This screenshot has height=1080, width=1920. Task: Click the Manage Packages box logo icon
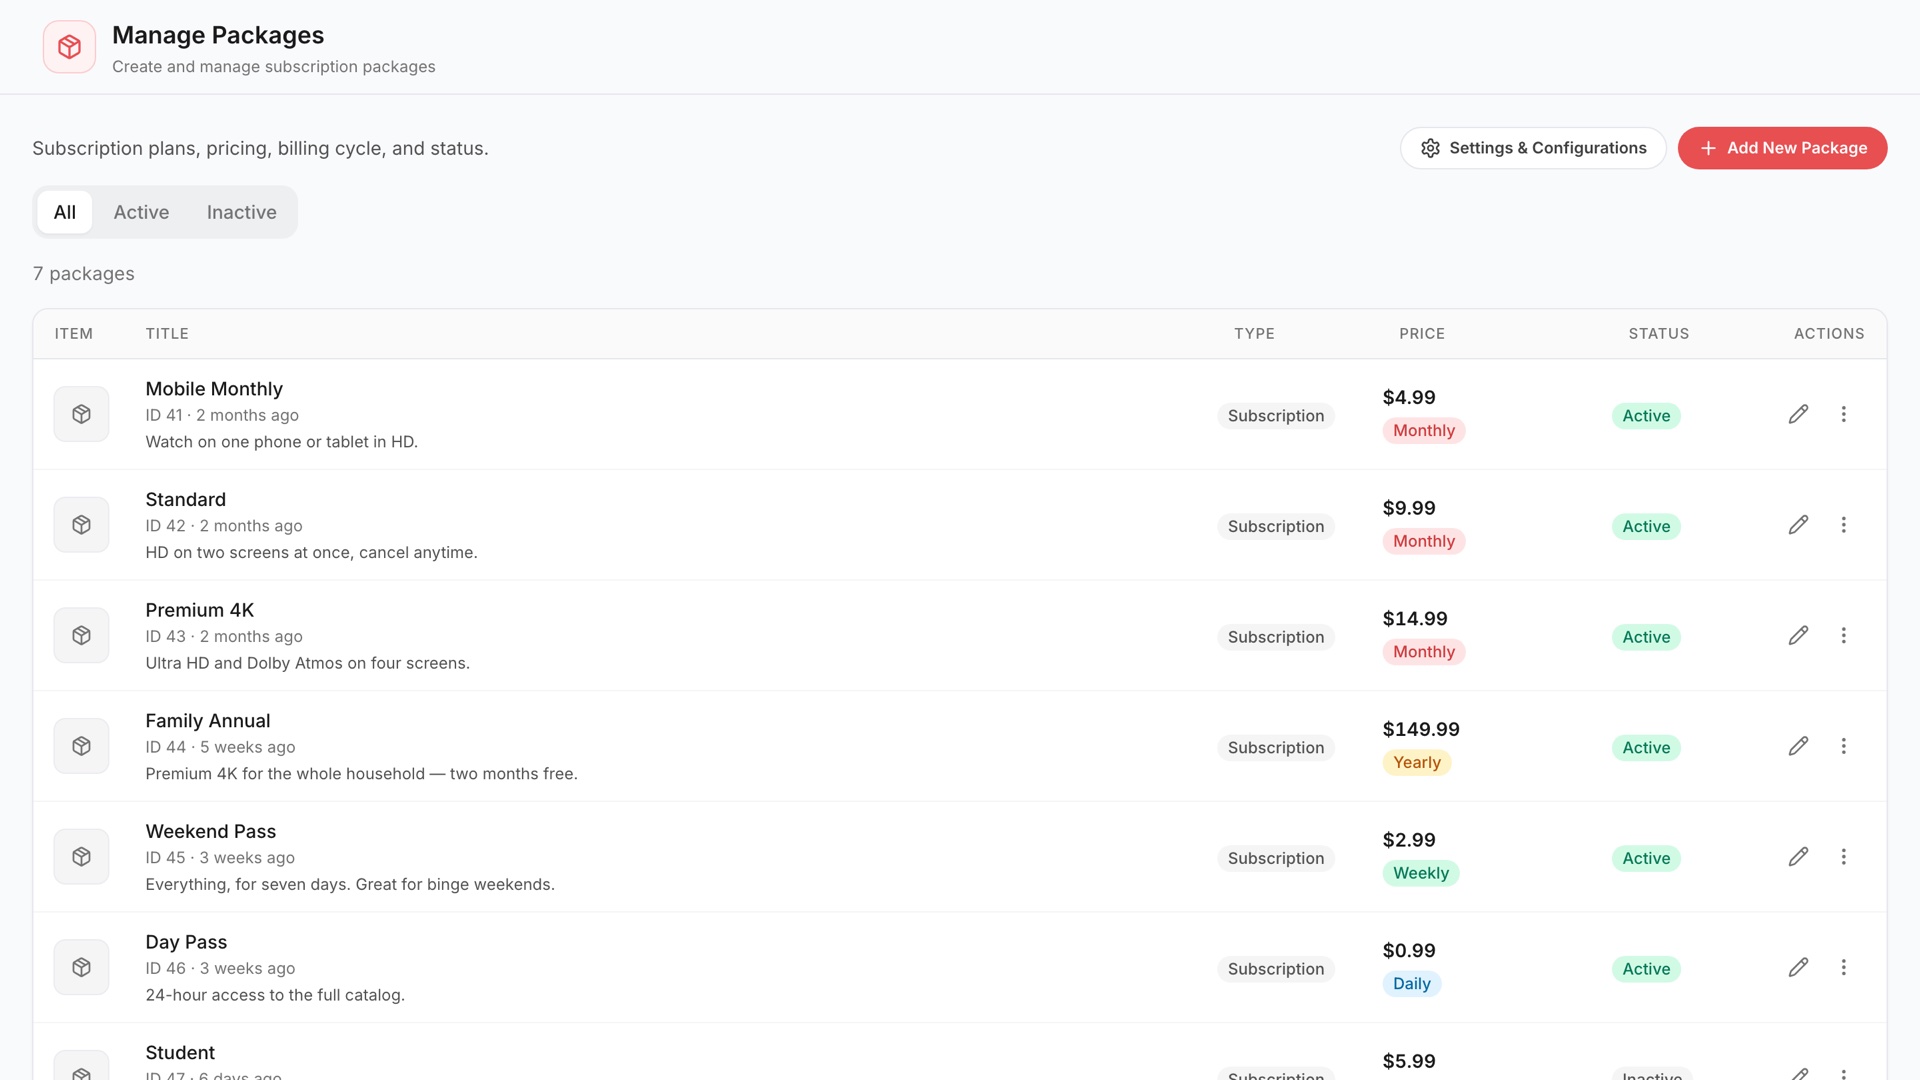coord(69,47)
